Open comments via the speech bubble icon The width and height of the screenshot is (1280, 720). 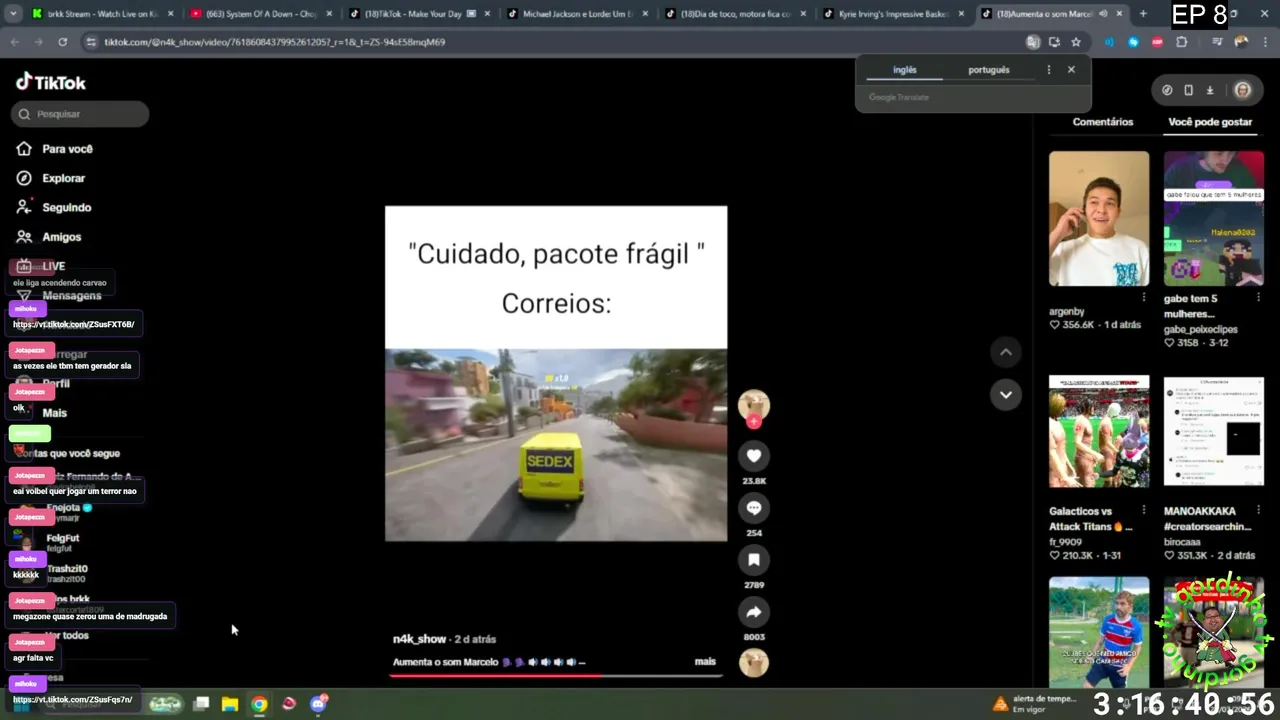(754, 508)
